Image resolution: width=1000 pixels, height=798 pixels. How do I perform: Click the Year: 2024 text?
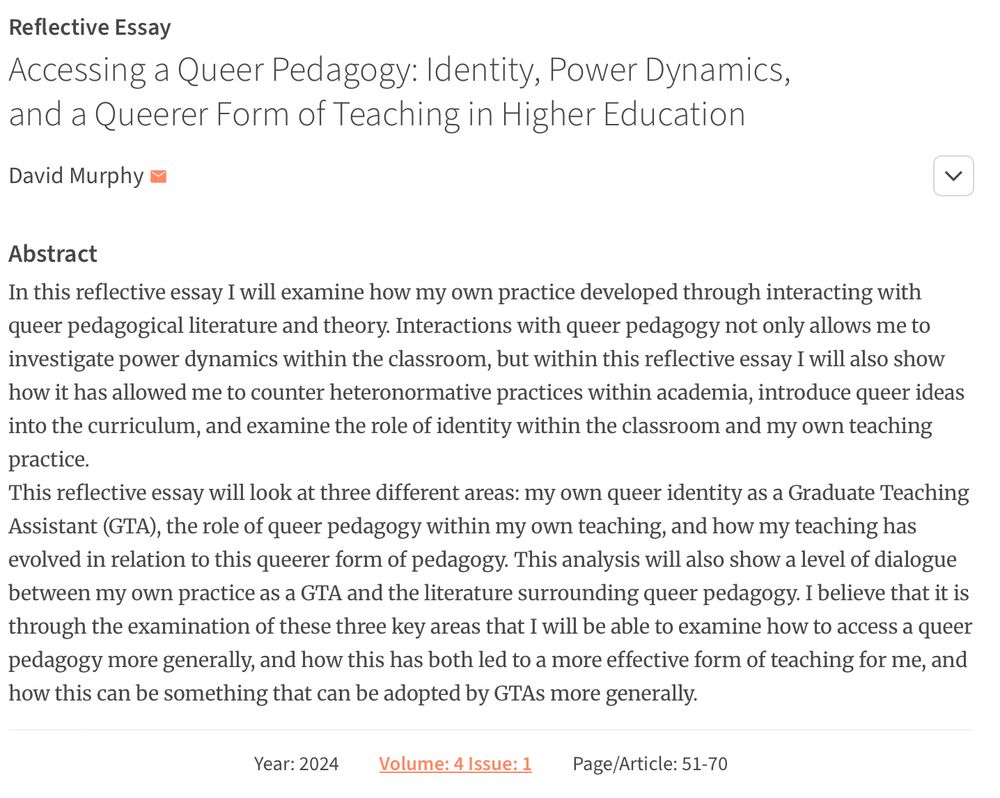pos(296,764)
